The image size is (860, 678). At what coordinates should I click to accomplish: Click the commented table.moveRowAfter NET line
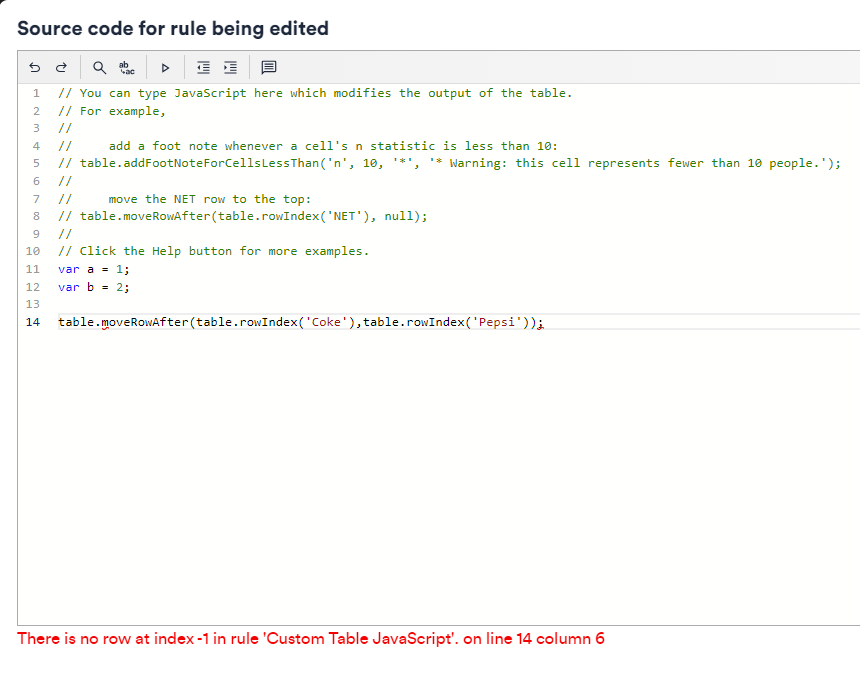(242, 216)
